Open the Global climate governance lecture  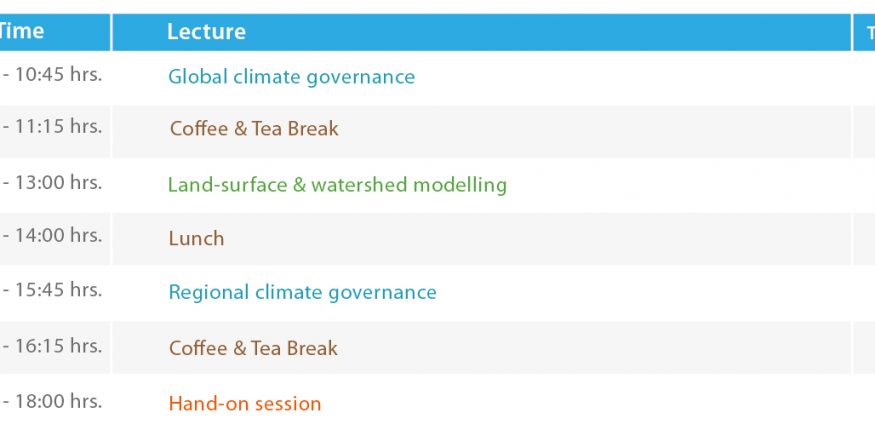(291, 77)
